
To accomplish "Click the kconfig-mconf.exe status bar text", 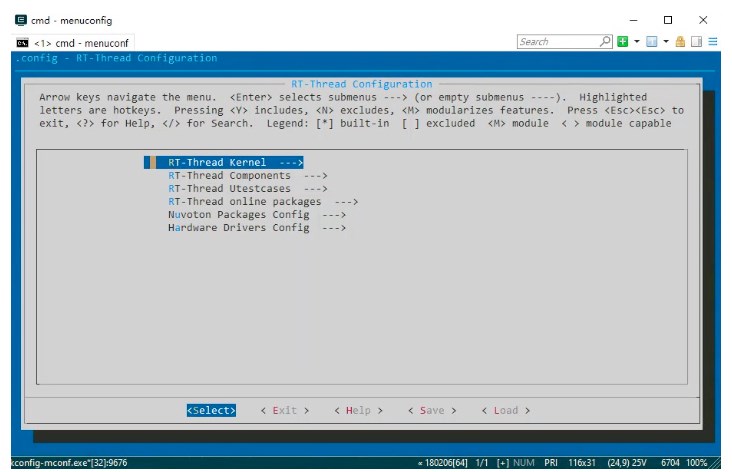I will (x=69, y=463).
